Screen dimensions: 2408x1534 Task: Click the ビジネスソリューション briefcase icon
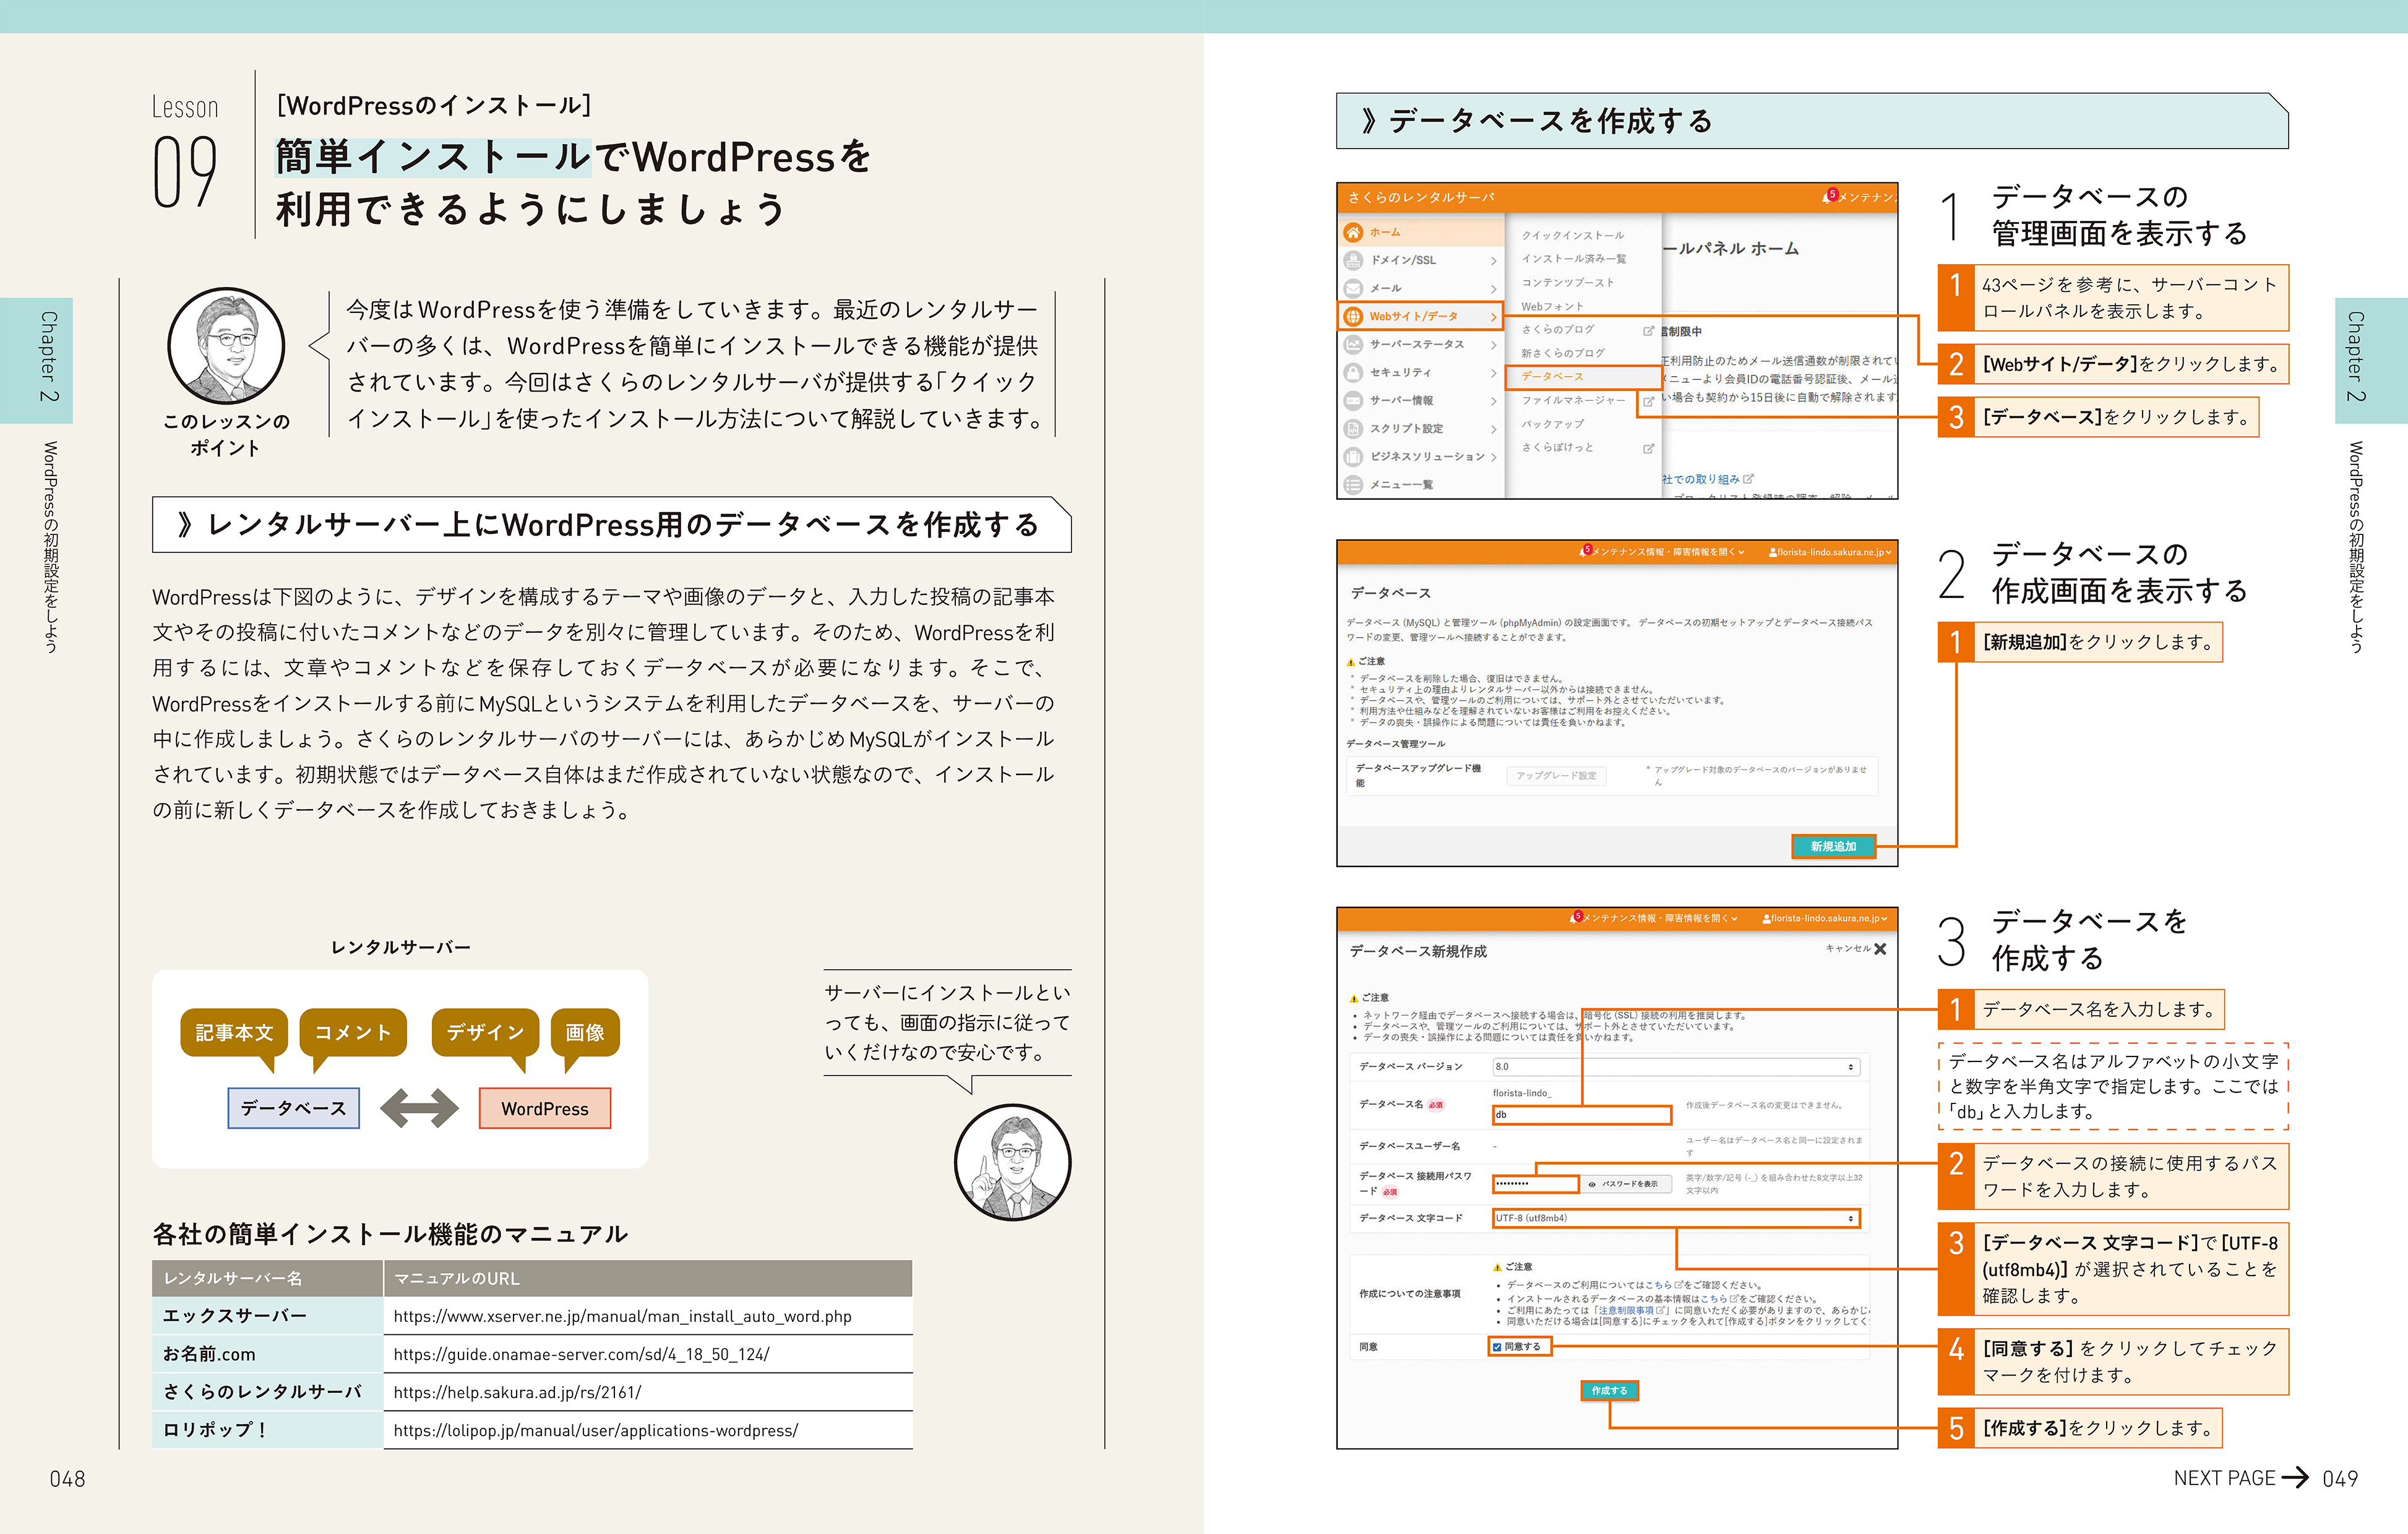point(1354,457)
